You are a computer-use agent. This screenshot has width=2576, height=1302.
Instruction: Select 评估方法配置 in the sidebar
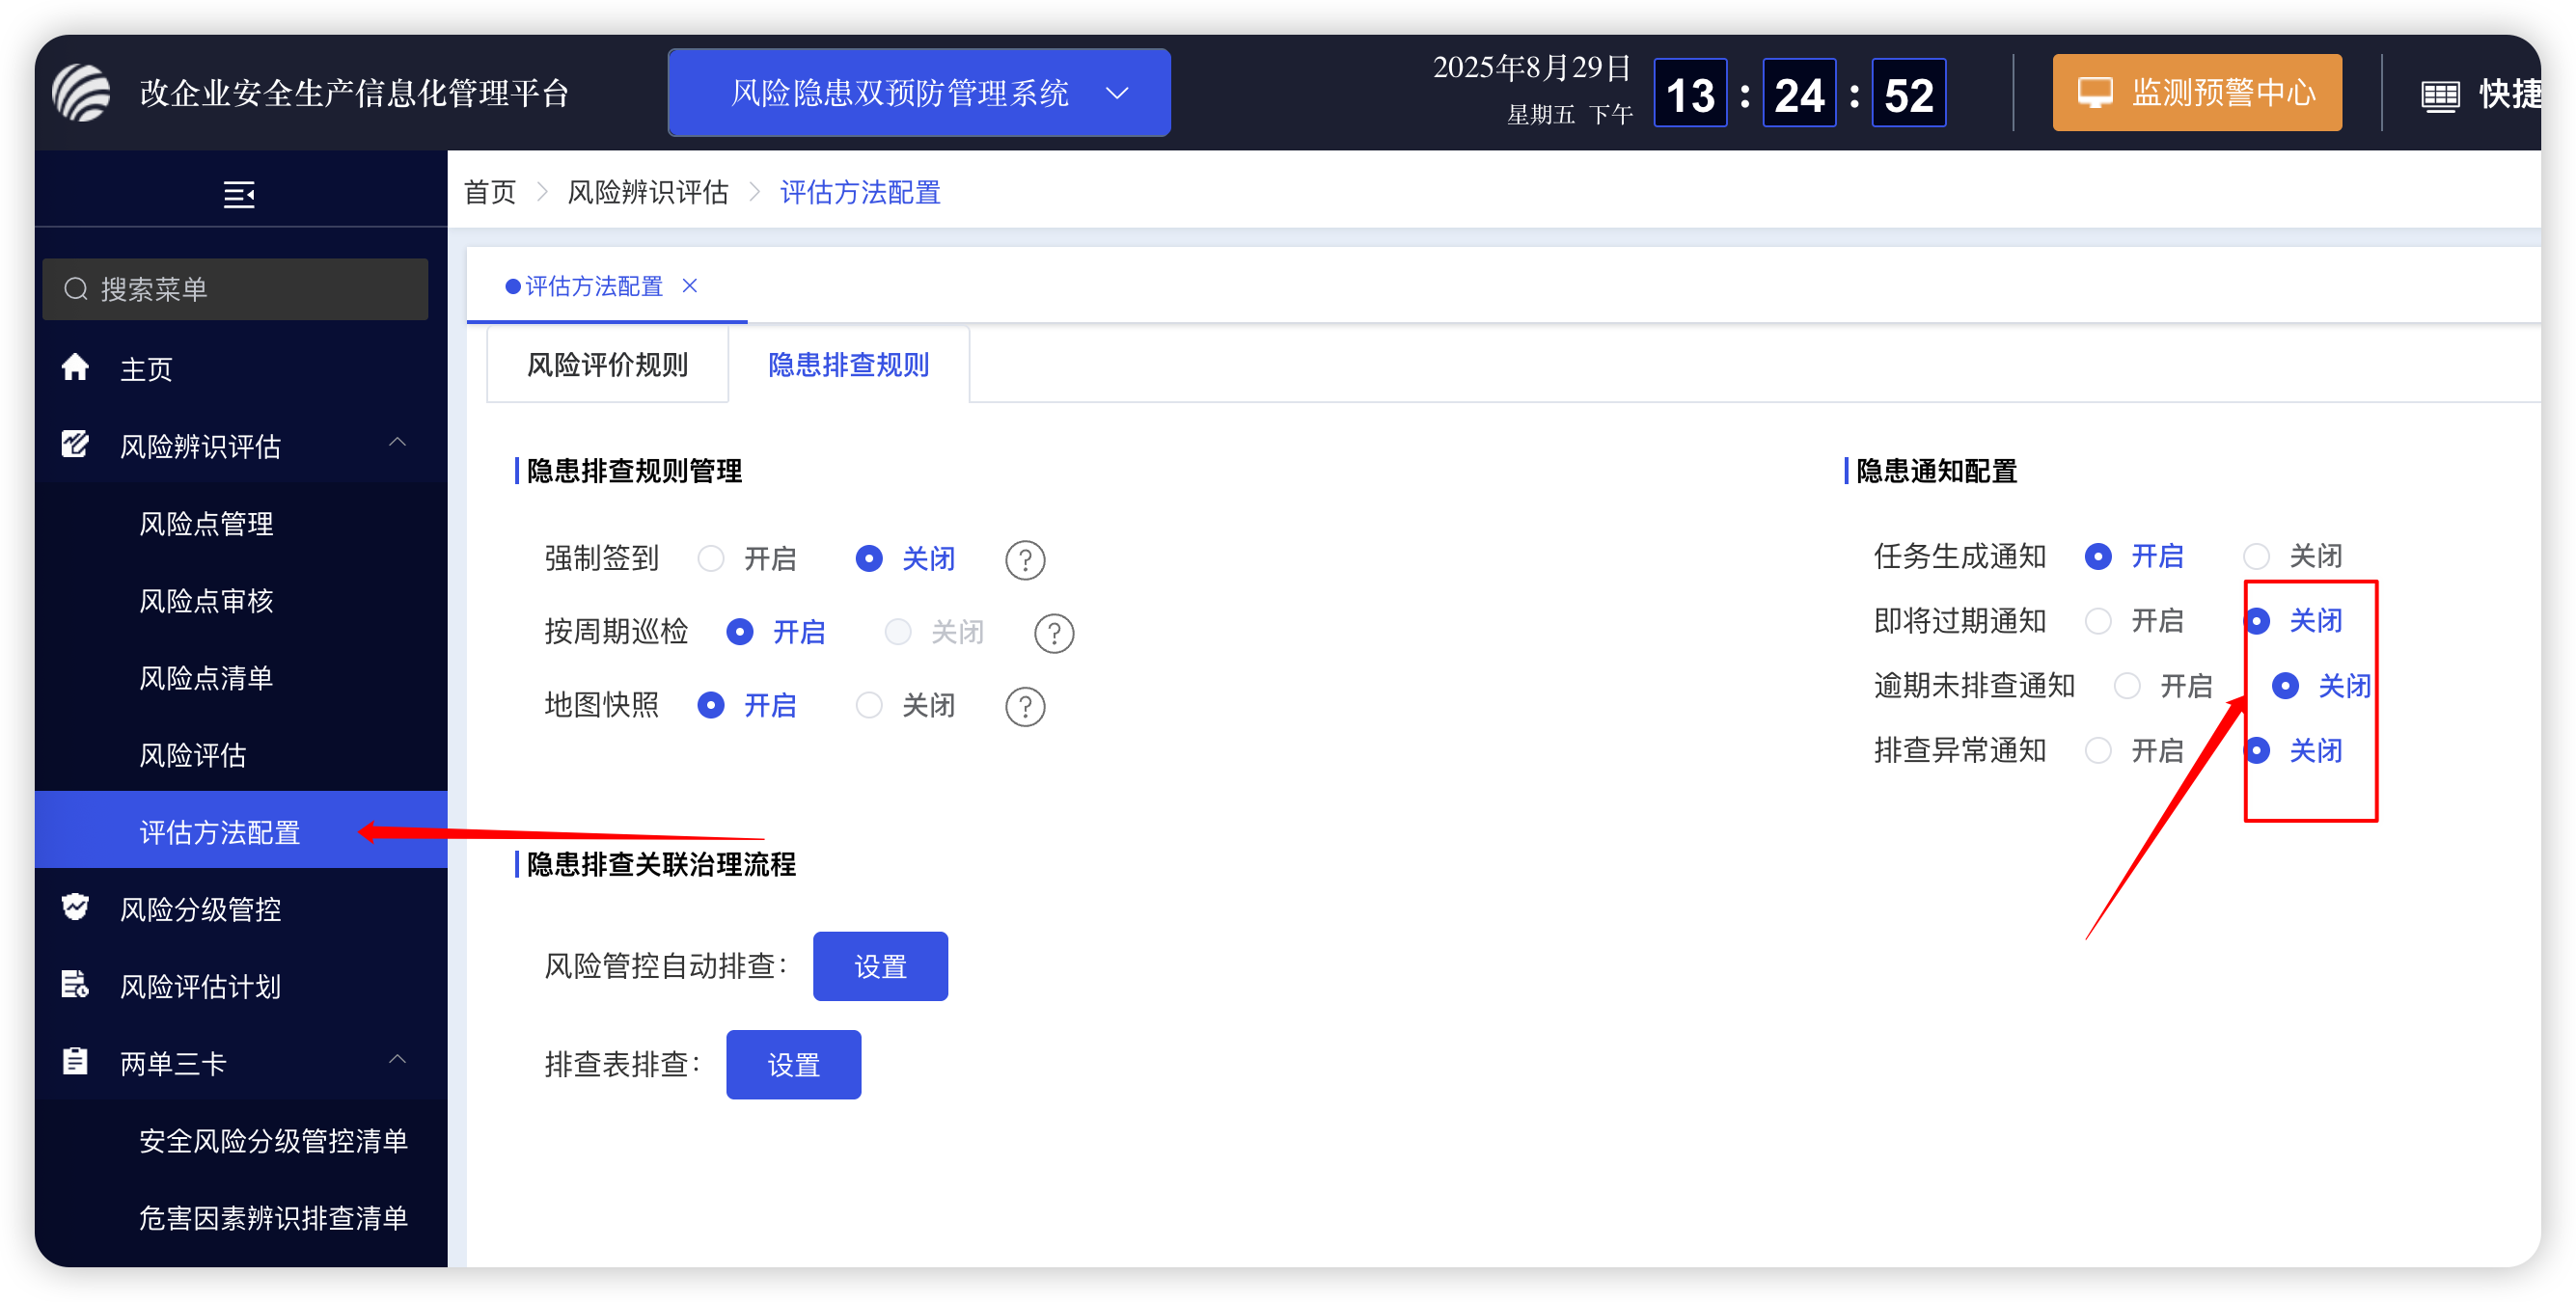pyautogui.click(x=241, y=830)
